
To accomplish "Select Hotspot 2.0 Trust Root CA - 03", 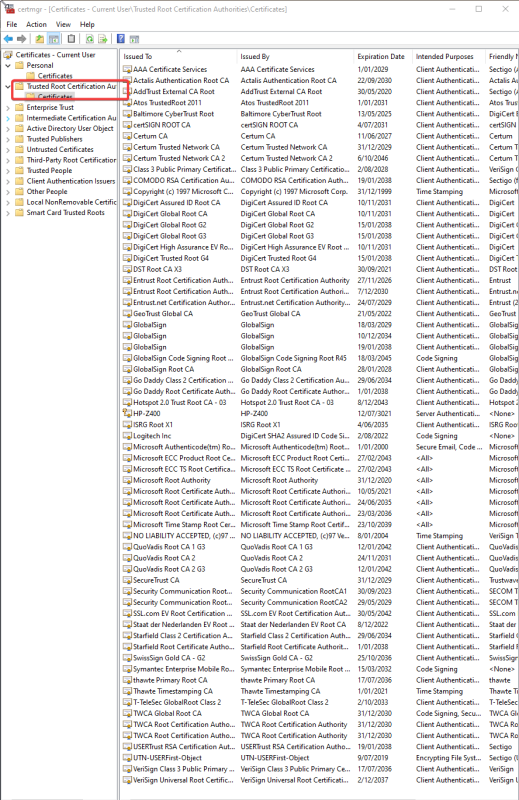I will (180, 402).
